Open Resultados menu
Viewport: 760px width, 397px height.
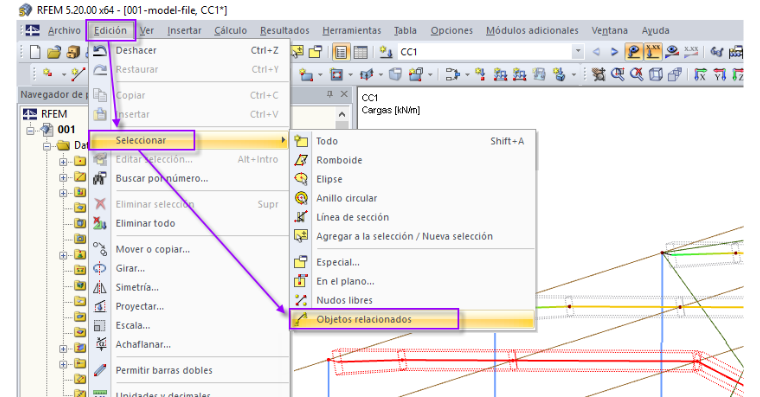tap(285, 31)
